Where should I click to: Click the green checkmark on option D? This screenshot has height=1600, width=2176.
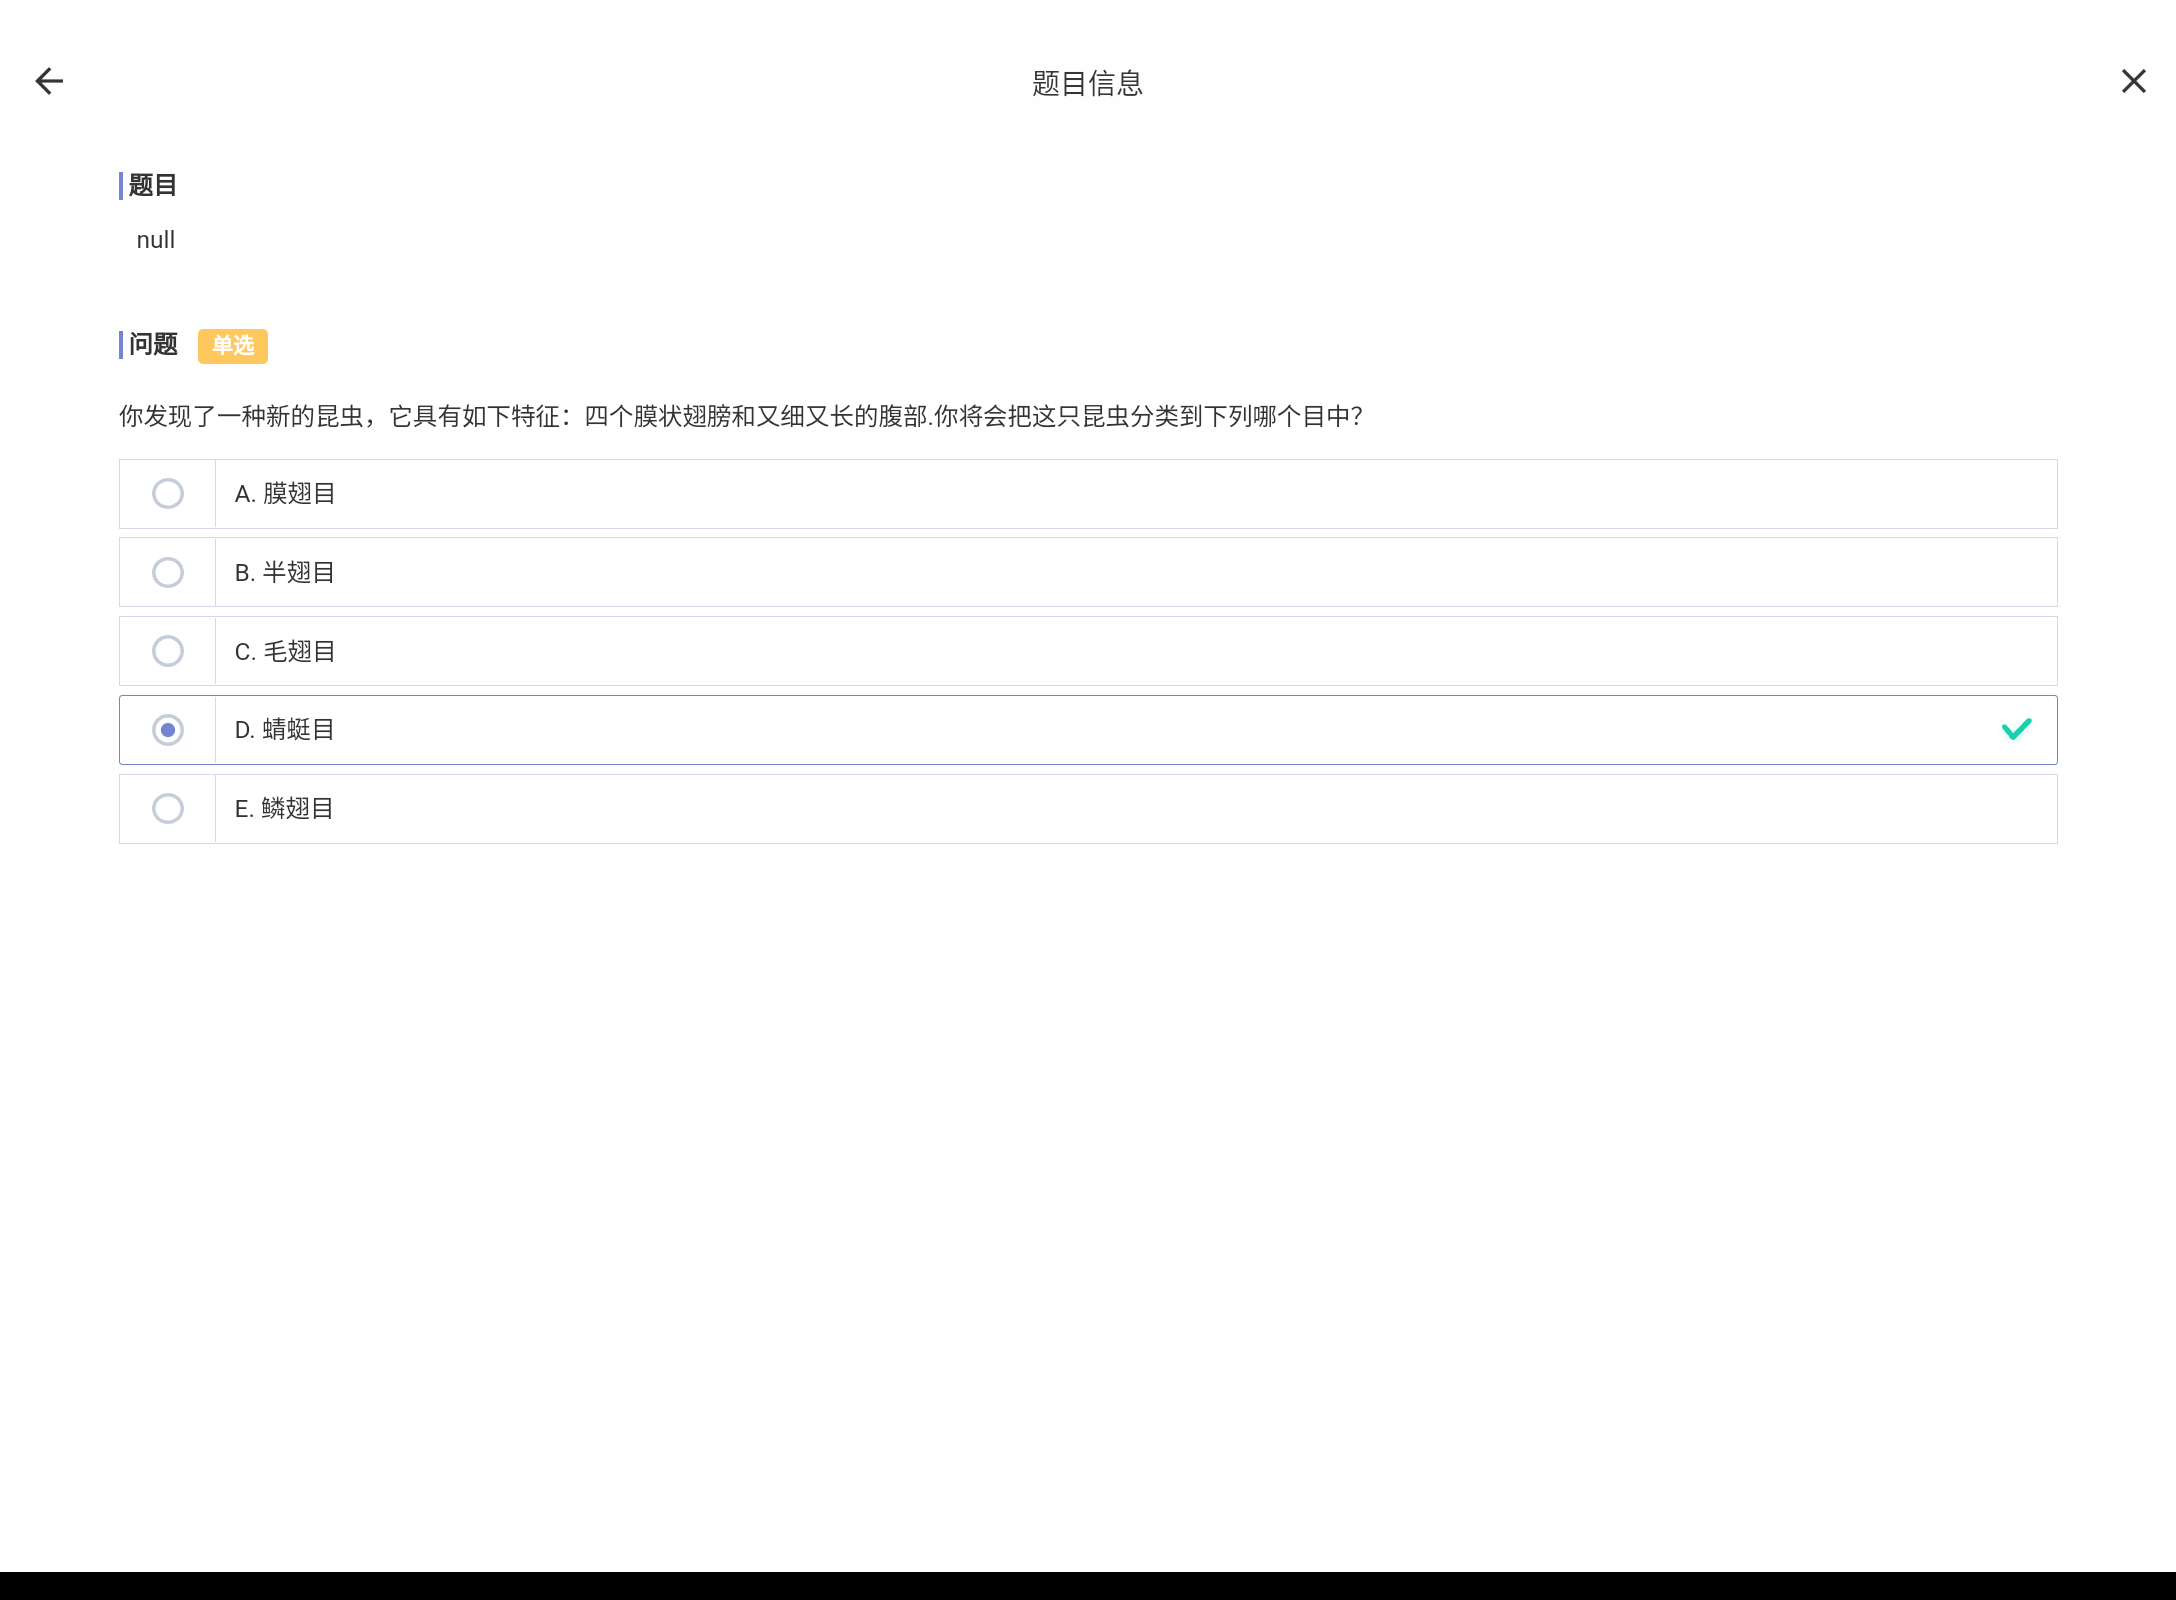click(x=2016, y=729)
